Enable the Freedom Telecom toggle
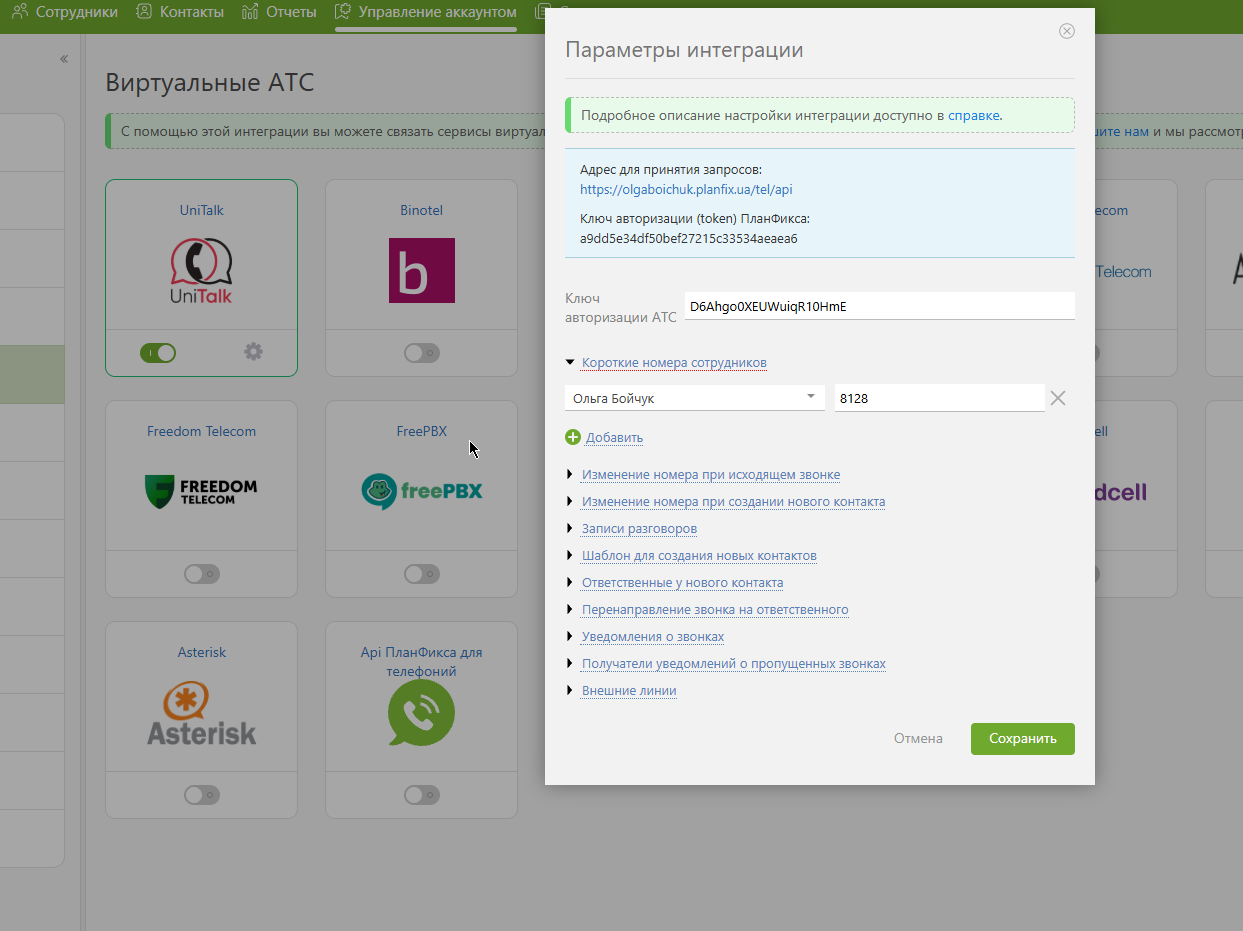 [x=201, y=574]
